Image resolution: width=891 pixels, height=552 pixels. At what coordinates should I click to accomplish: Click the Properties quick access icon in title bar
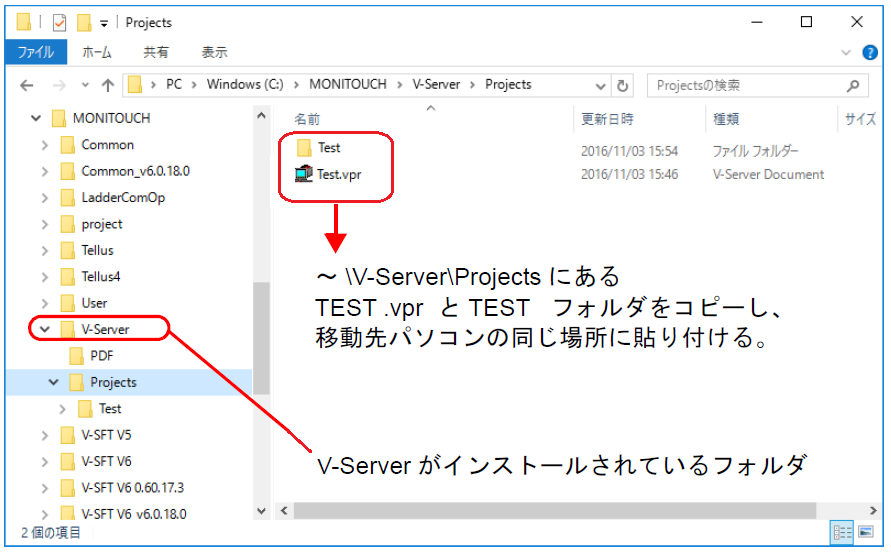pyautogui.click(x=59, y=22)
